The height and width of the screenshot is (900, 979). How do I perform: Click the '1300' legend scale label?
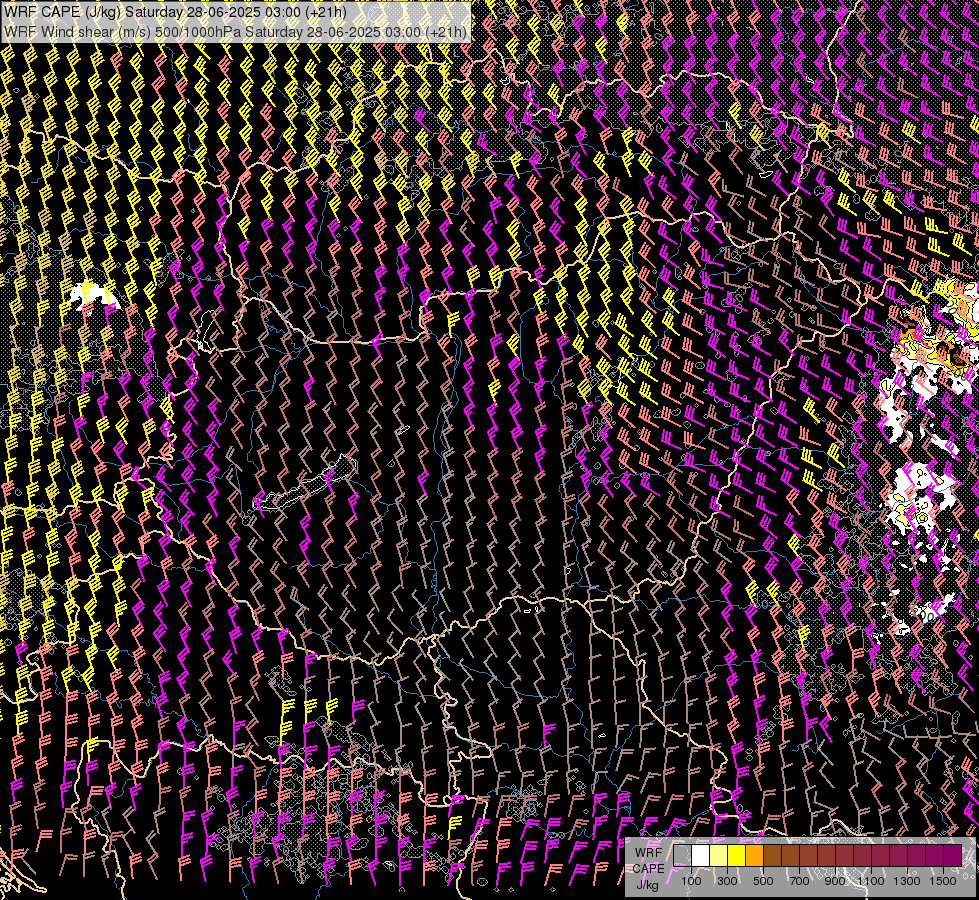click(907, 881)
